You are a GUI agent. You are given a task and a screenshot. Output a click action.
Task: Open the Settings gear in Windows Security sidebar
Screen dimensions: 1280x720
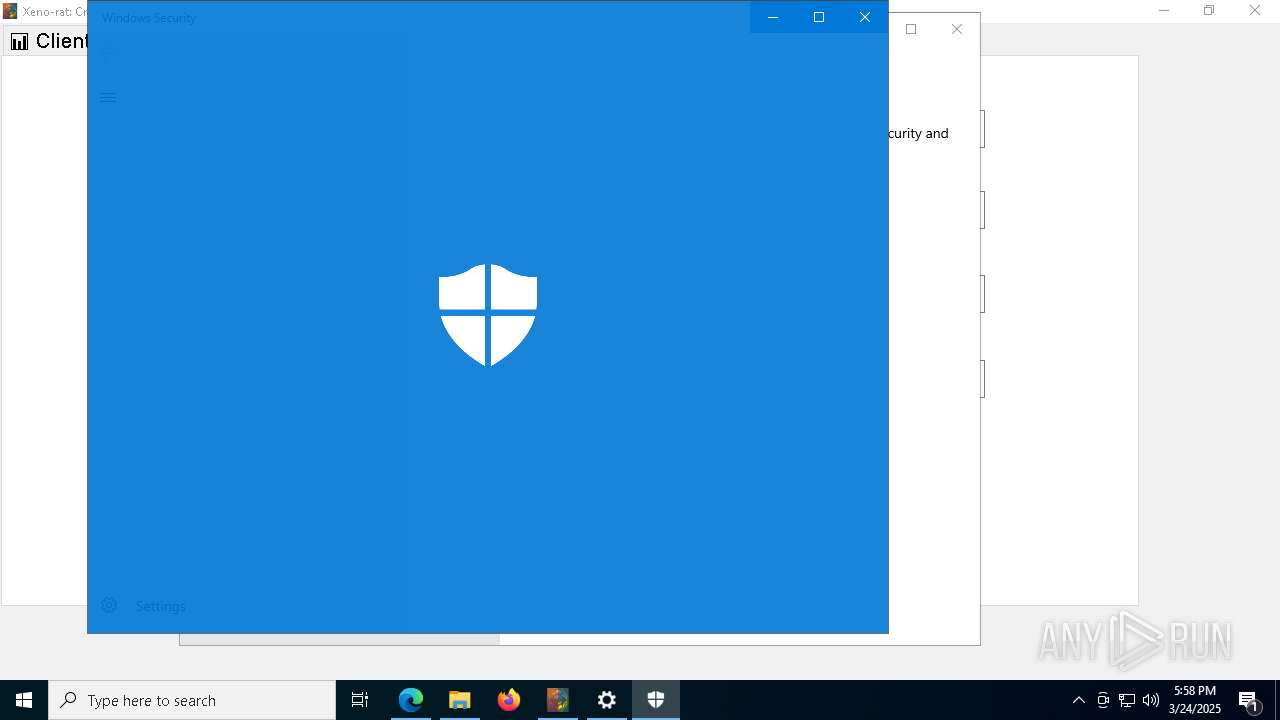(109, 605)
